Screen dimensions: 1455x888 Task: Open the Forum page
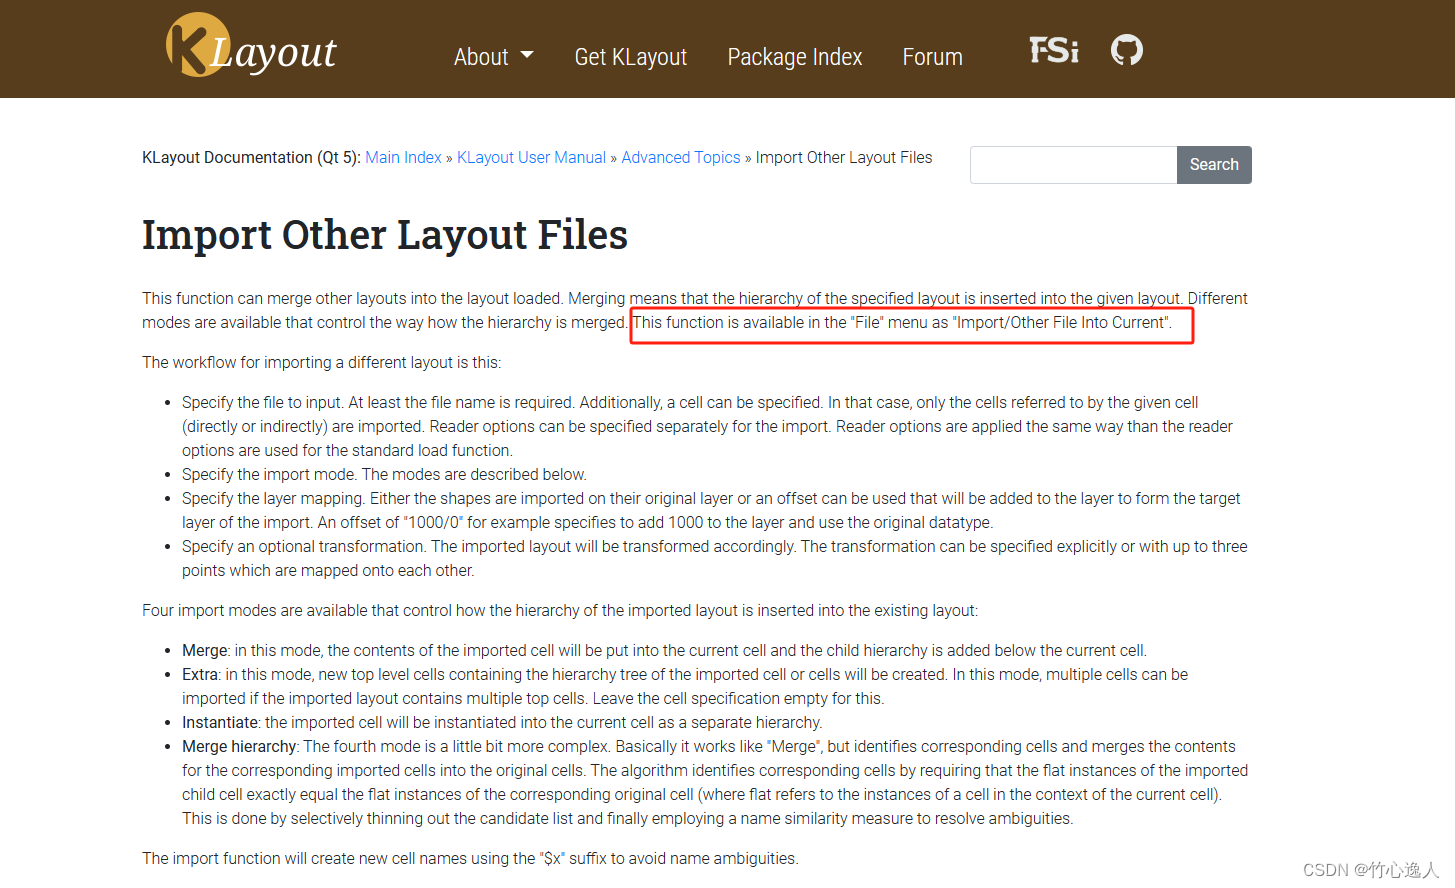point(933,57)
